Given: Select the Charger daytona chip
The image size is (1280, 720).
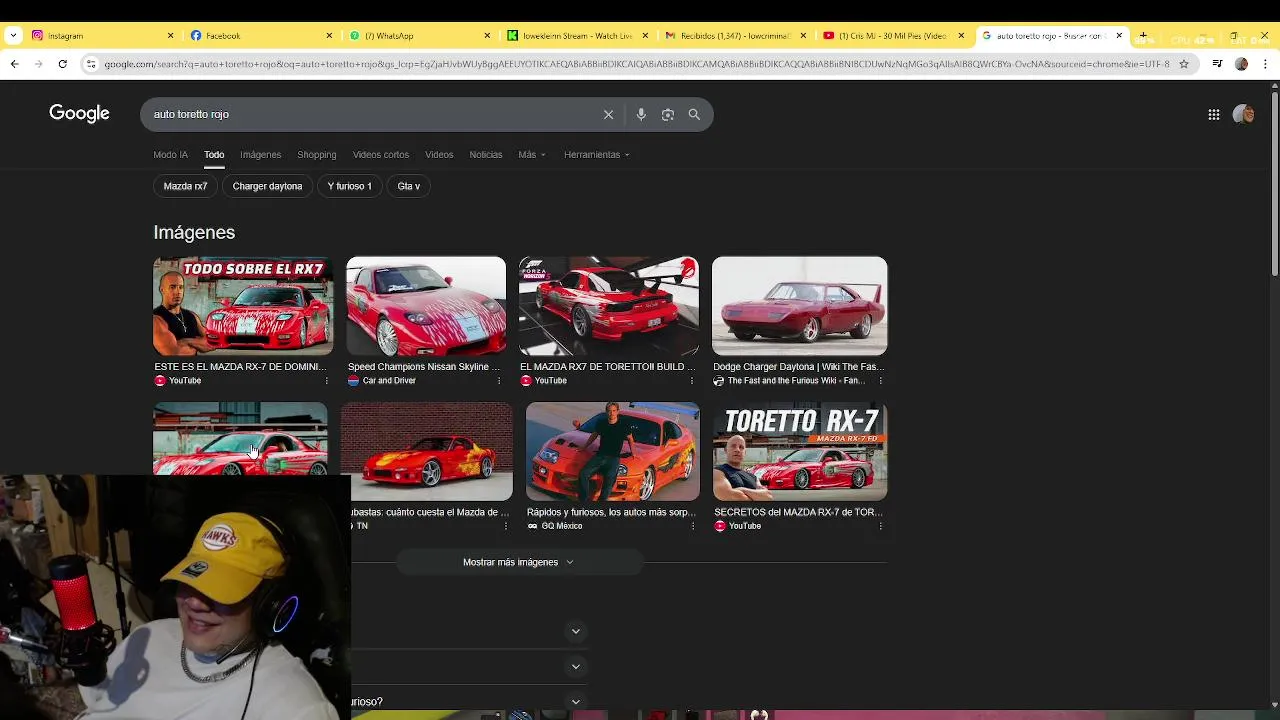Looking at the screenshot, I should click(267, 186).
